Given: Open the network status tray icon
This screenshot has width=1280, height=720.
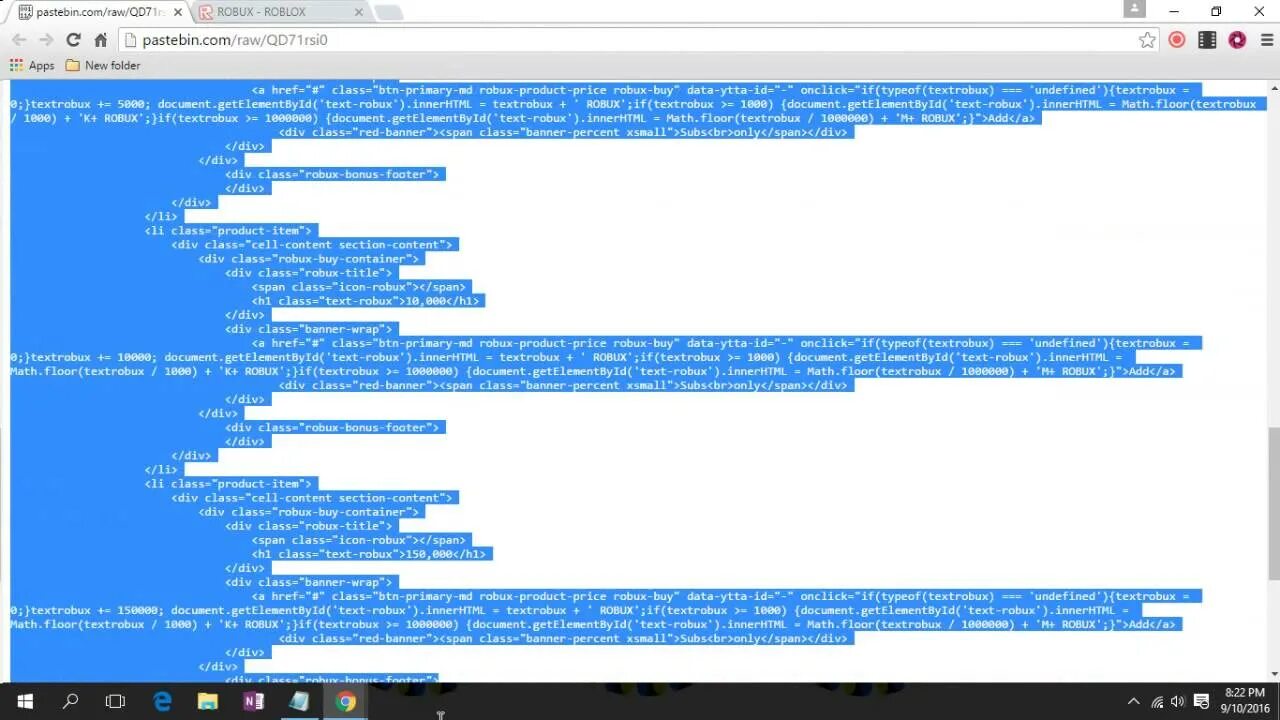Looking at the screenshot, I should 1157,702.
